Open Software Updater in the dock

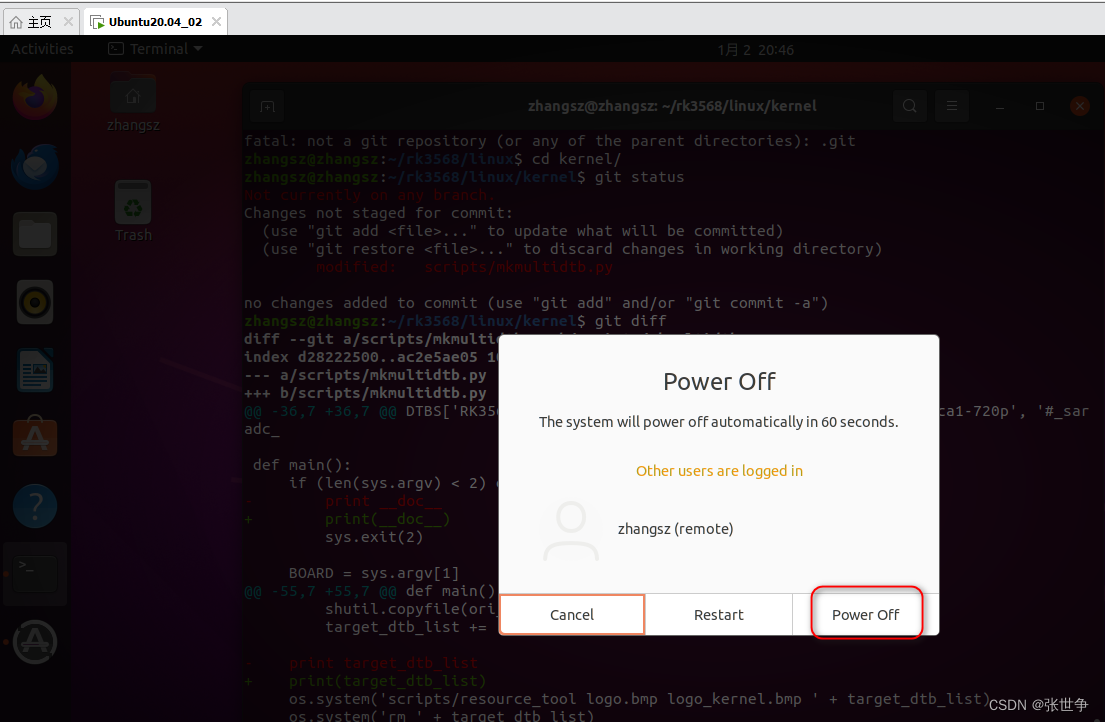(35, 642)
